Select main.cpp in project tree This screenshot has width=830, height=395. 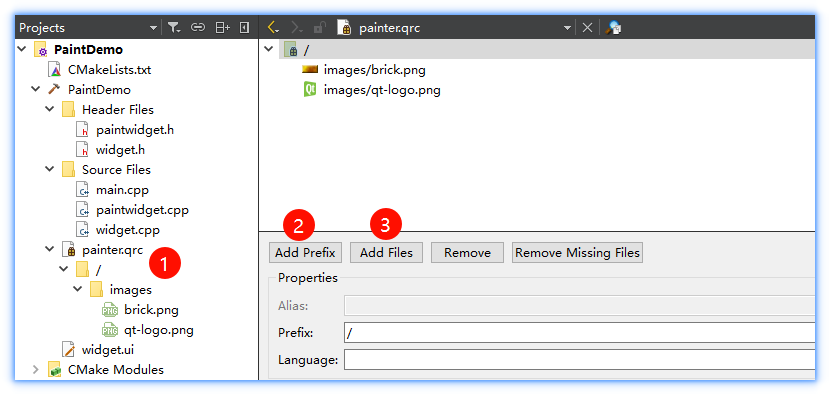(x=122, y=190)
